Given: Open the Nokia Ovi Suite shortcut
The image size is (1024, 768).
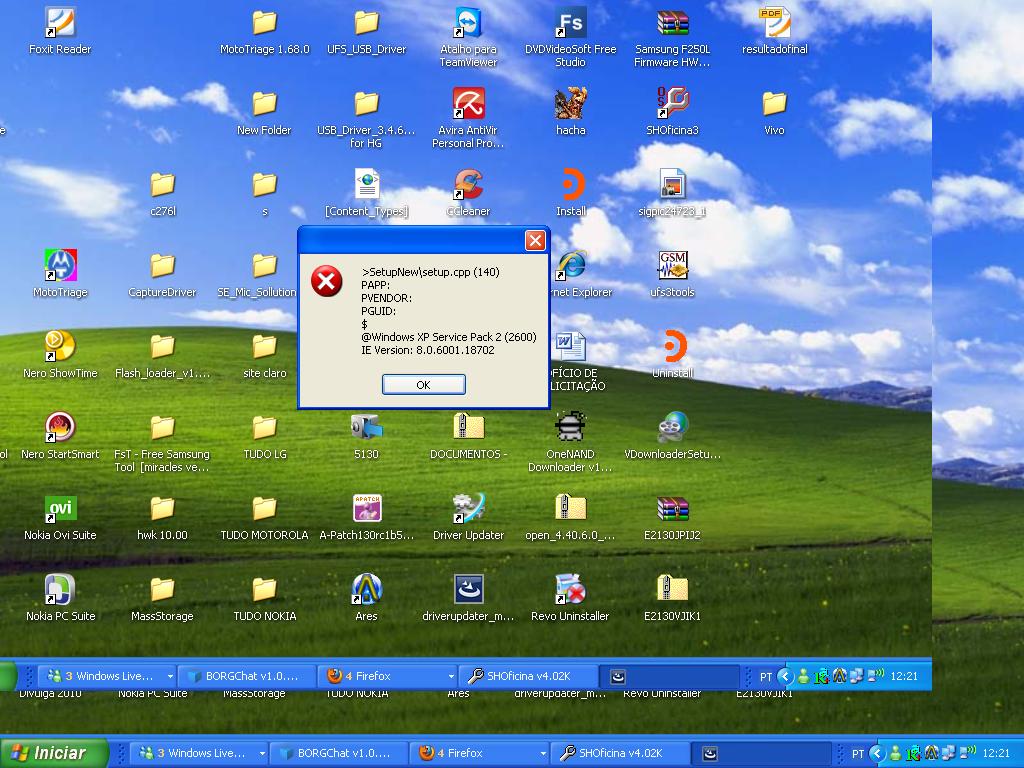Looking at the screenshot, I should (x=60, y=508).
